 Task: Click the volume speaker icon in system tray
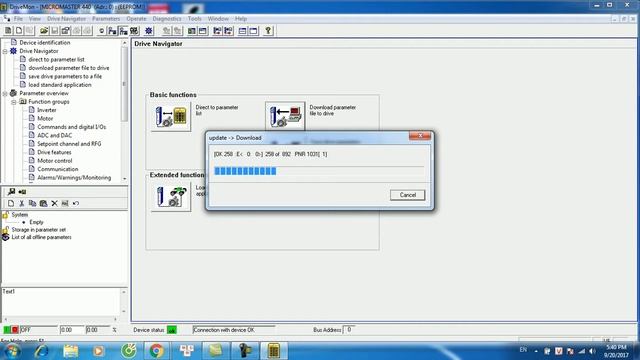click(592, 351)
